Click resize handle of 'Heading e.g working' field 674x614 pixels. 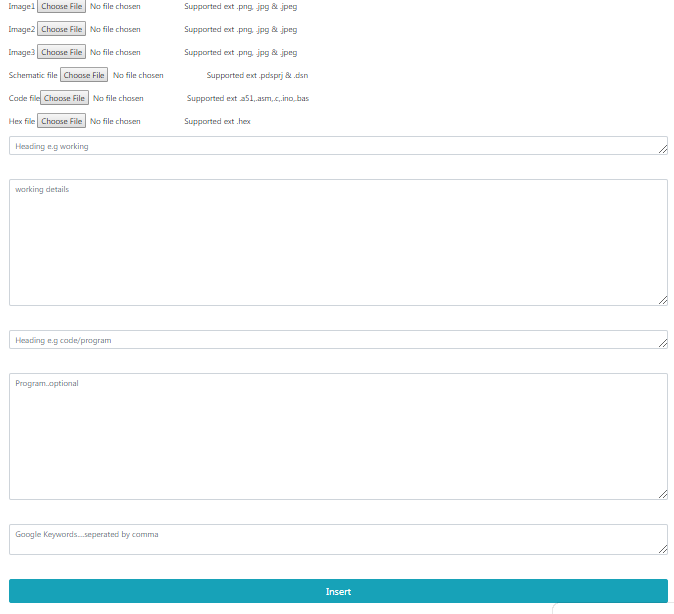663,150
